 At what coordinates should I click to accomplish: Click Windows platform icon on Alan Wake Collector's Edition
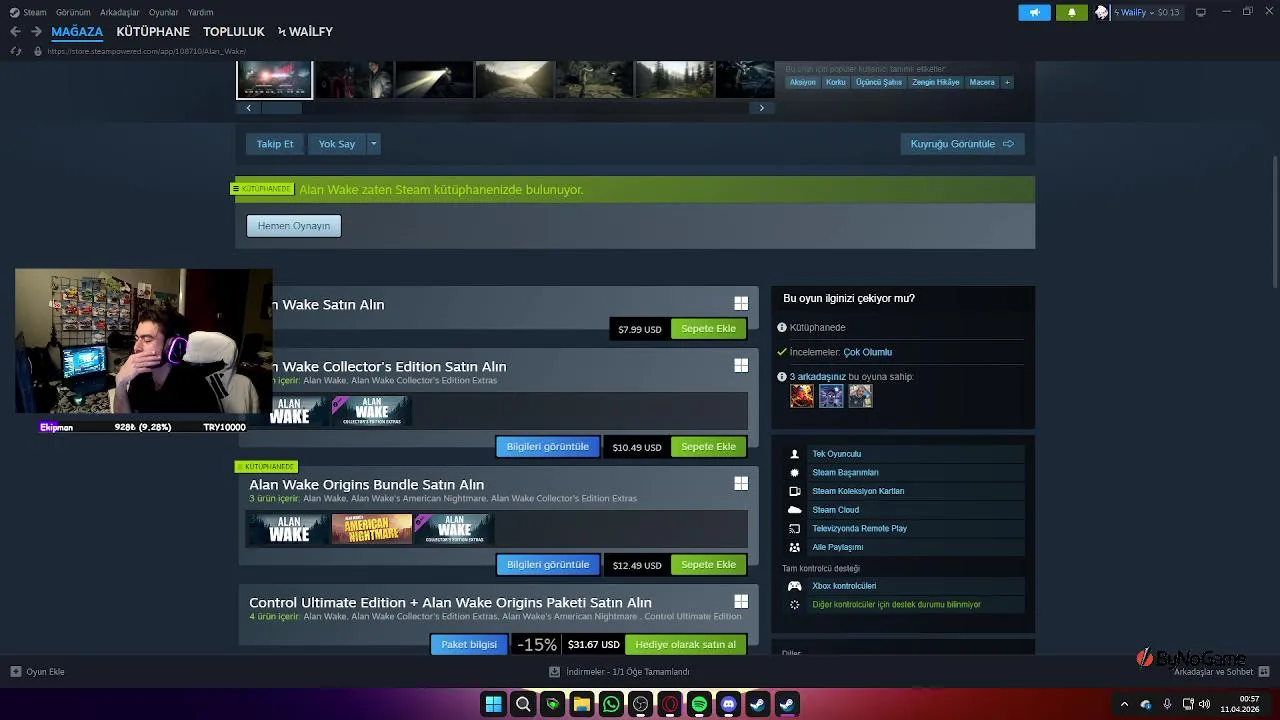[x=741, y=366]
